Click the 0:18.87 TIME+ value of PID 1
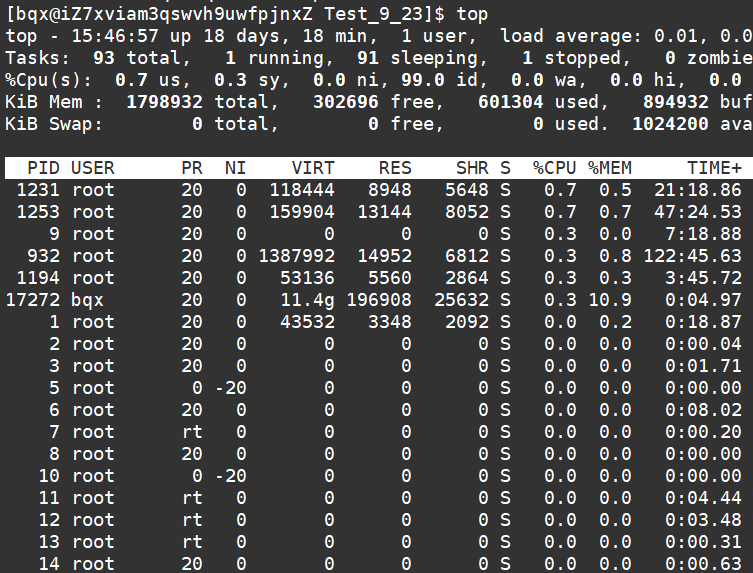 (x=703, y=322)
